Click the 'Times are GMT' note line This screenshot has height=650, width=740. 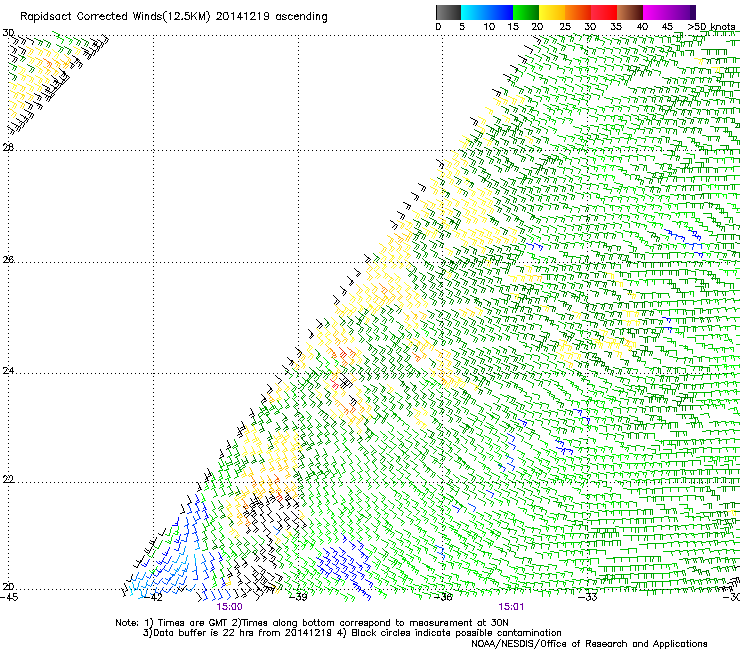312,623
